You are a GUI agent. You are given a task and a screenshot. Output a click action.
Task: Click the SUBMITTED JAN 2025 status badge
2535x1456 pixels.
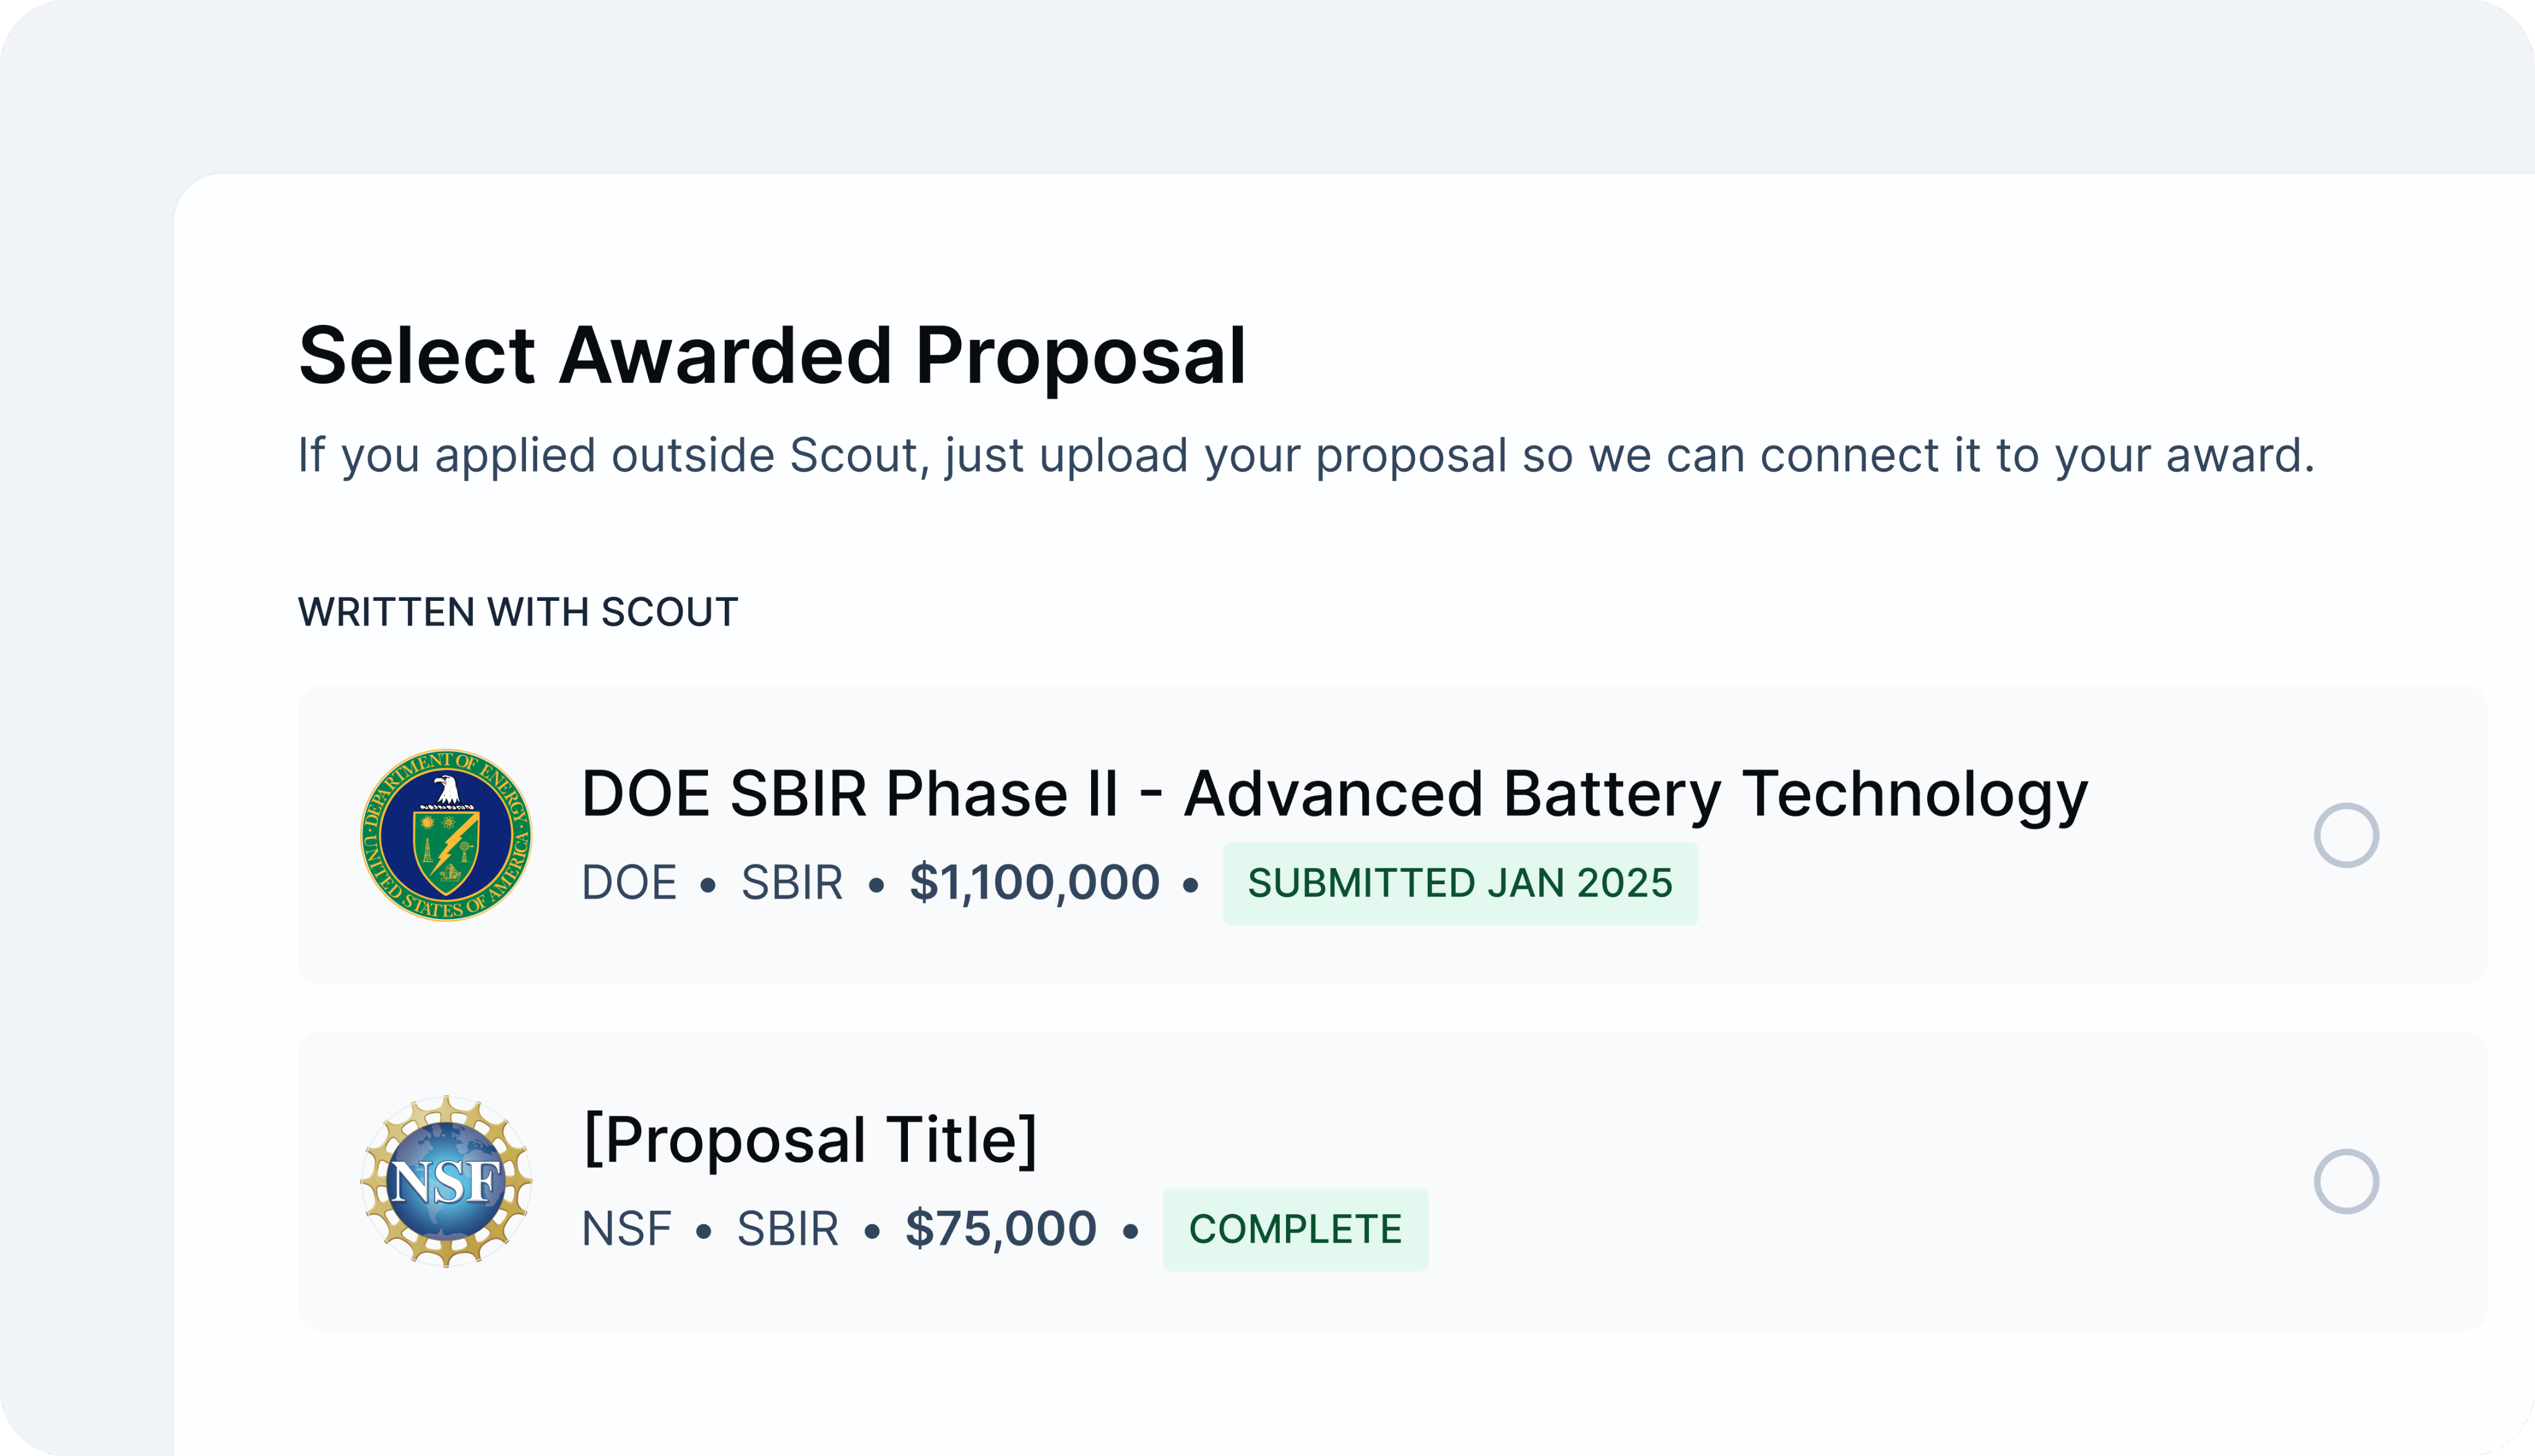(1460, 883)
